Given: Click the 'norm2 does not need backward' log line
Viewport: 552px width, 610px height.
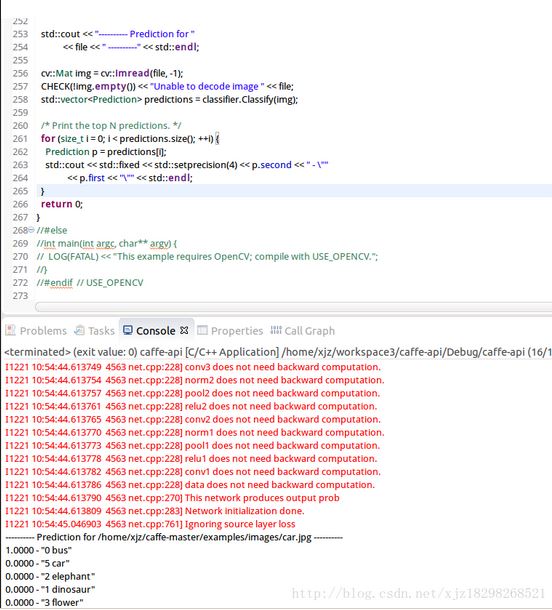Looking at the screenshot, I should tap(195, 380).
